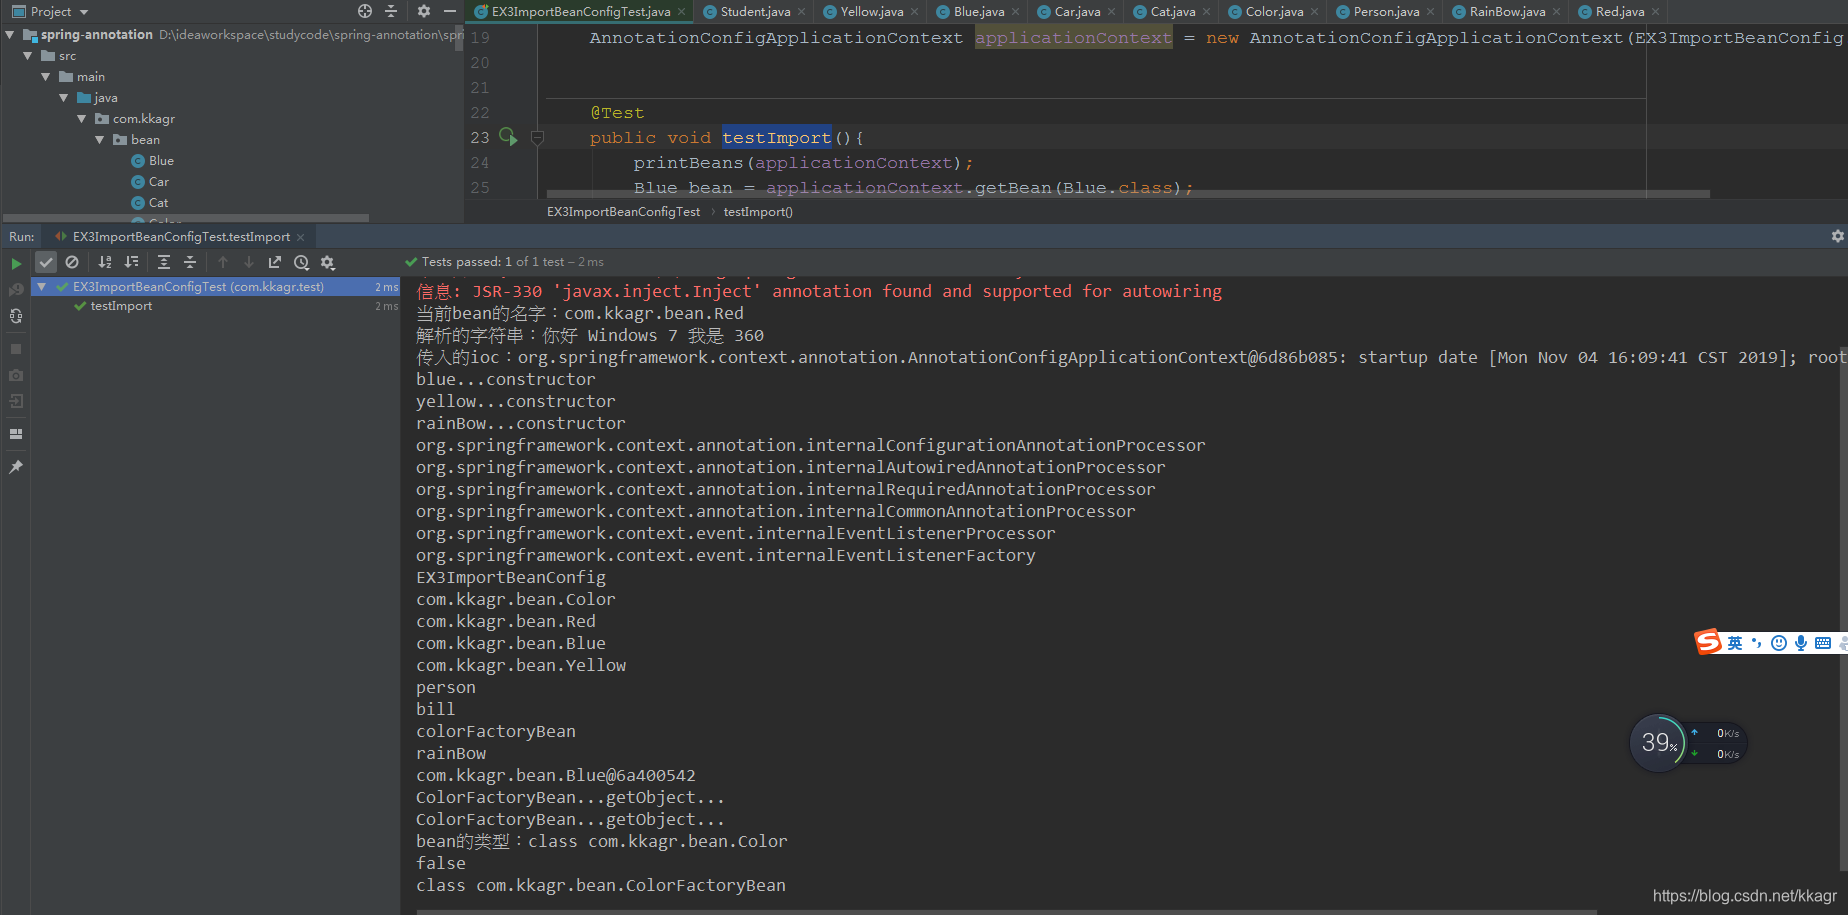The image size is (1848, 915).
Task: Export test results icon
Action: click(275, 262)
